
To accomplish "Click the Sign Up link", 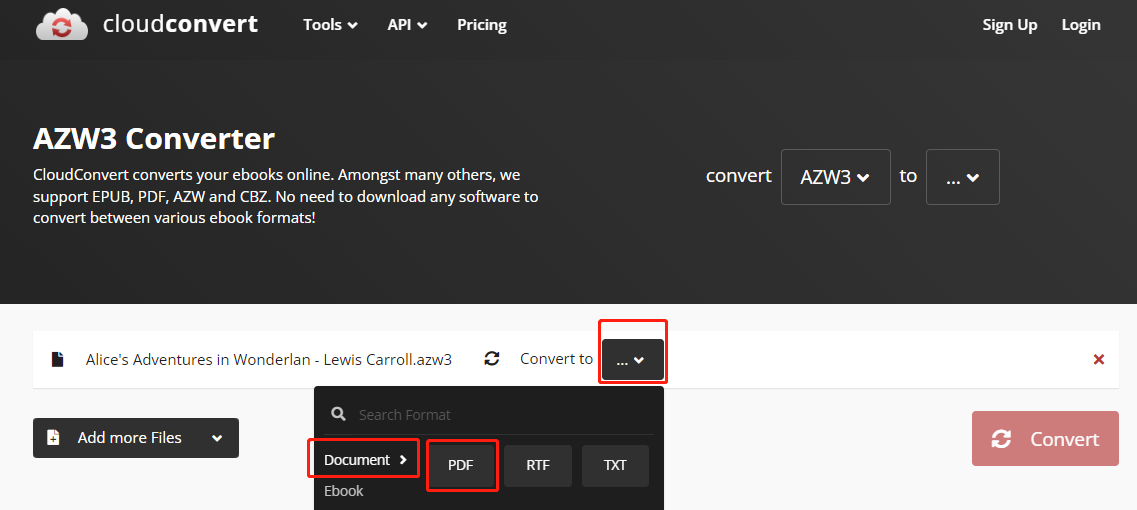I will coord(1009,25).
